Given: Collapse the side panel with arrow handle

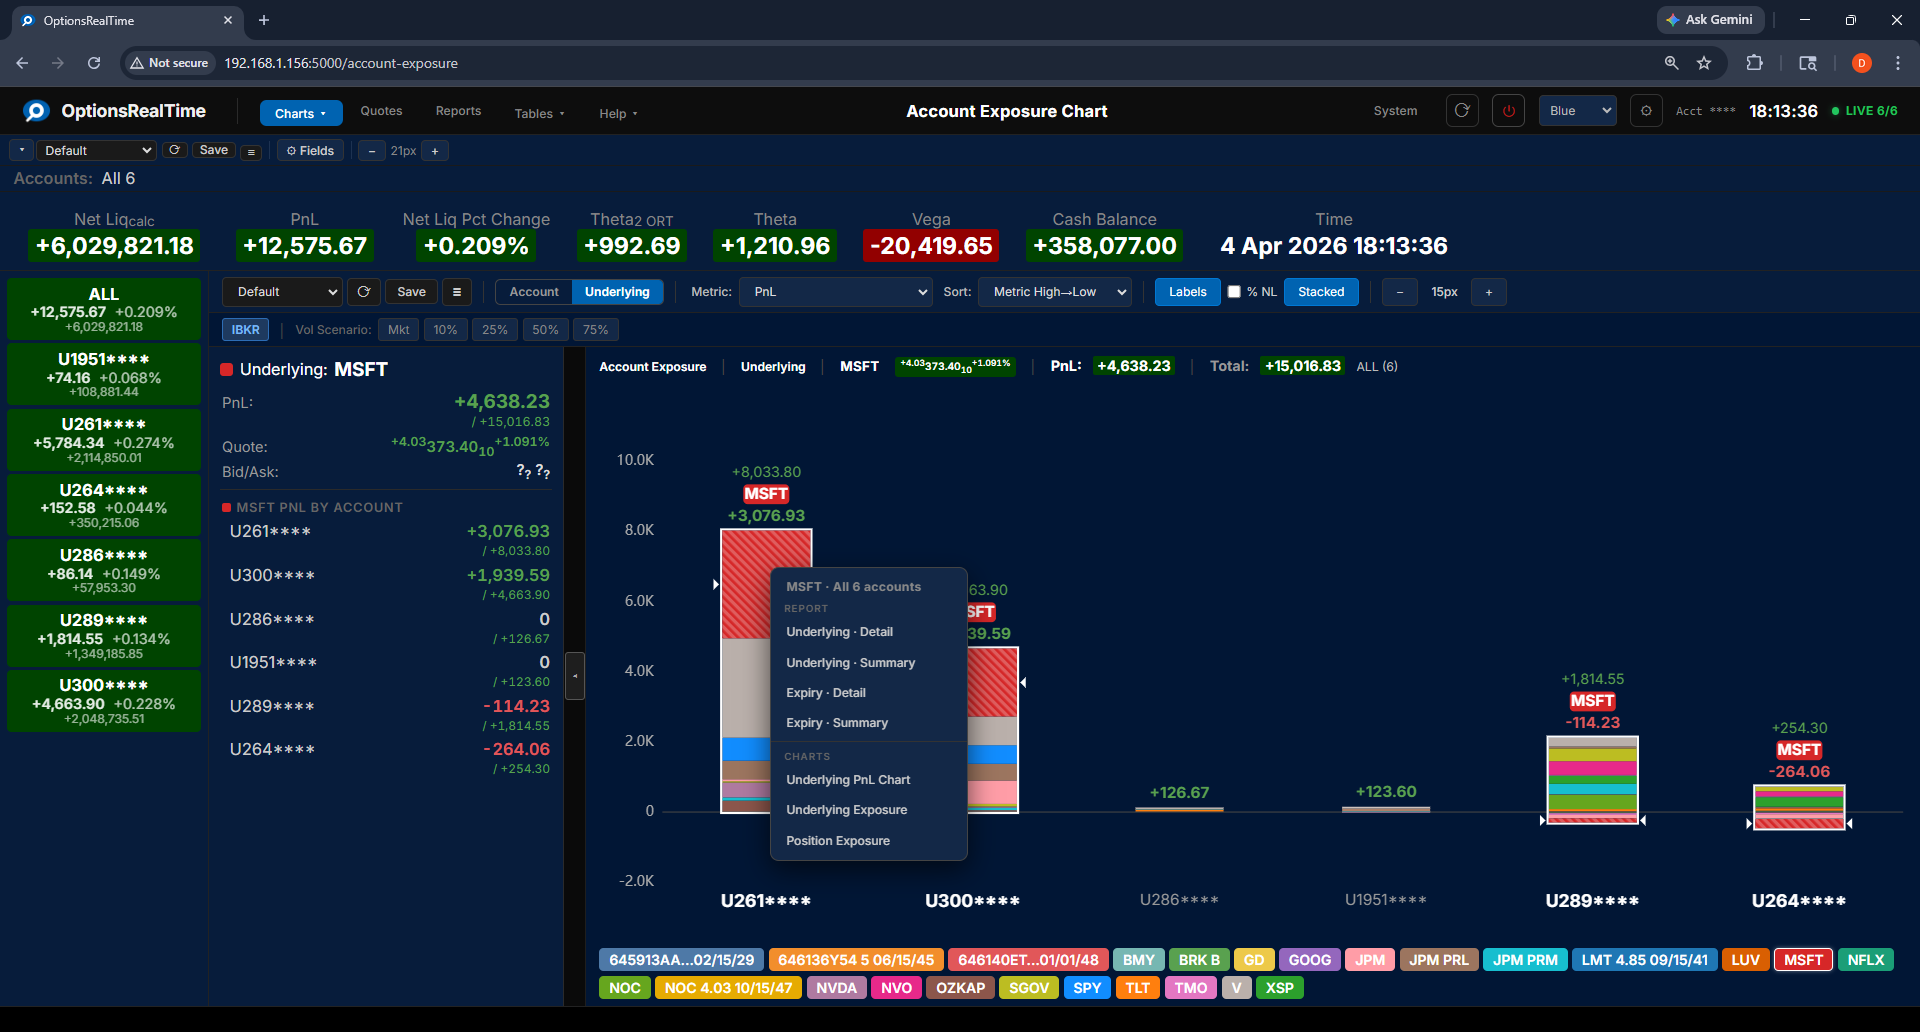Looking at the screenshot, I should tap(575, 676).
